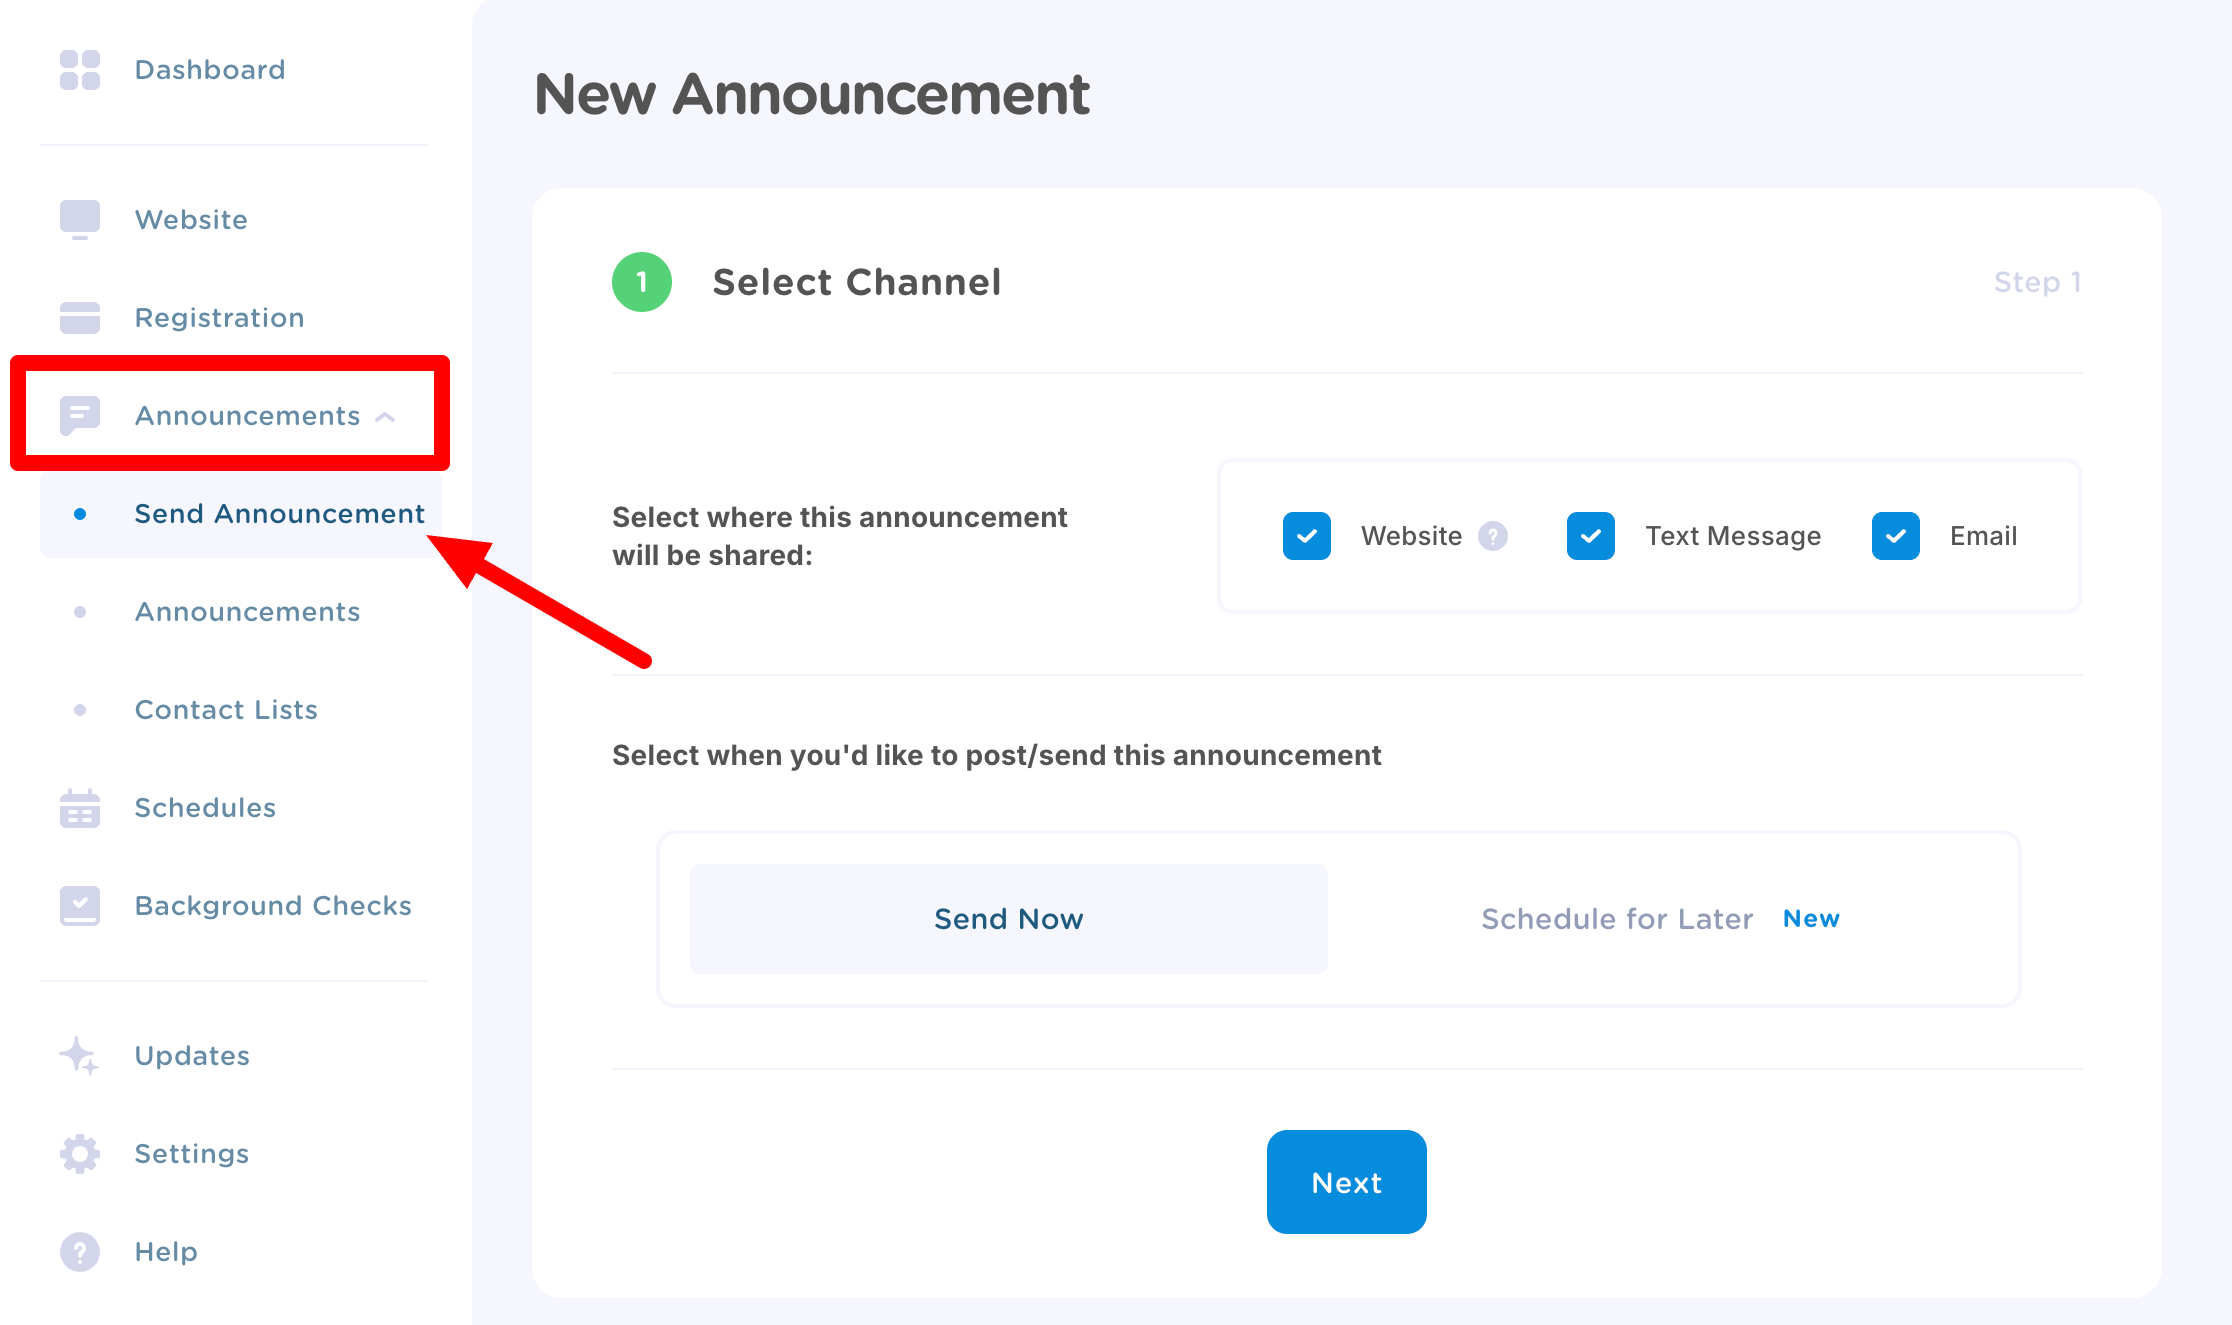
Task: Choose Schedule for Later option
Action: coord(1617,919)
